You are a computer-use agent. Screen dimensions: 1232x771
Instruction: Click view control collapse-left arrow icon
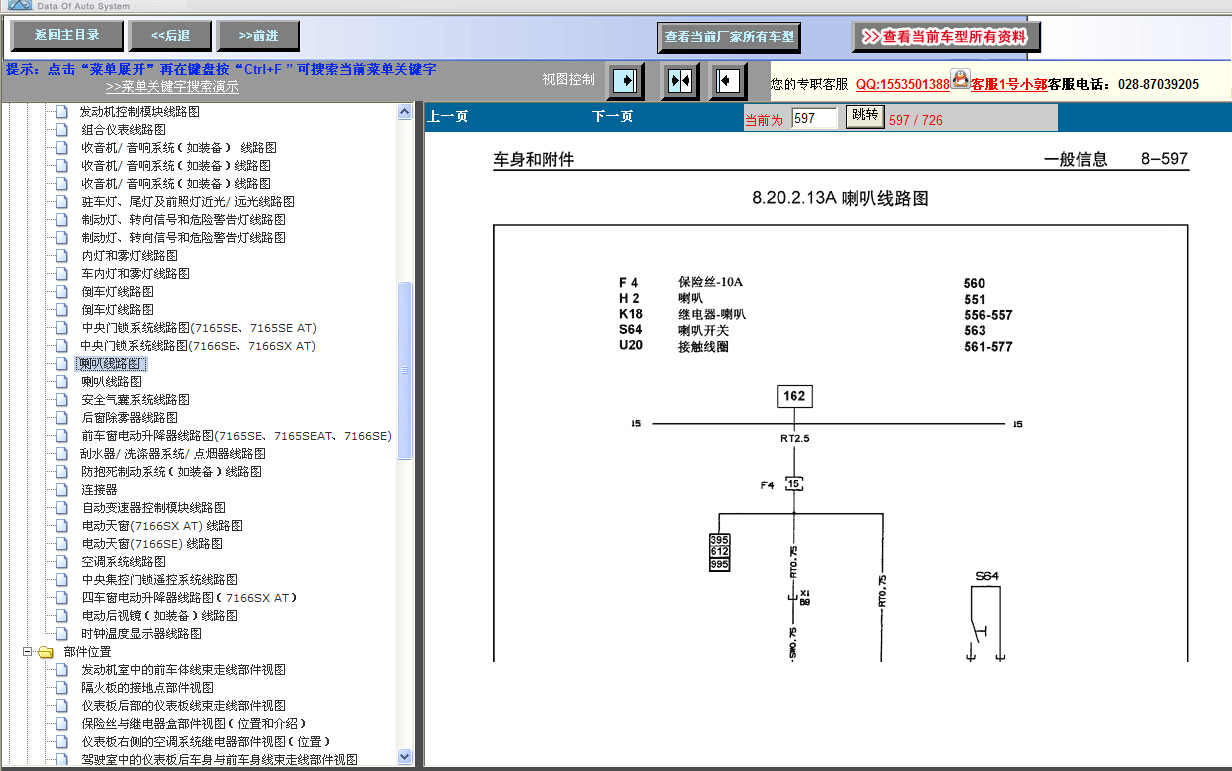(x=728, y=80)
